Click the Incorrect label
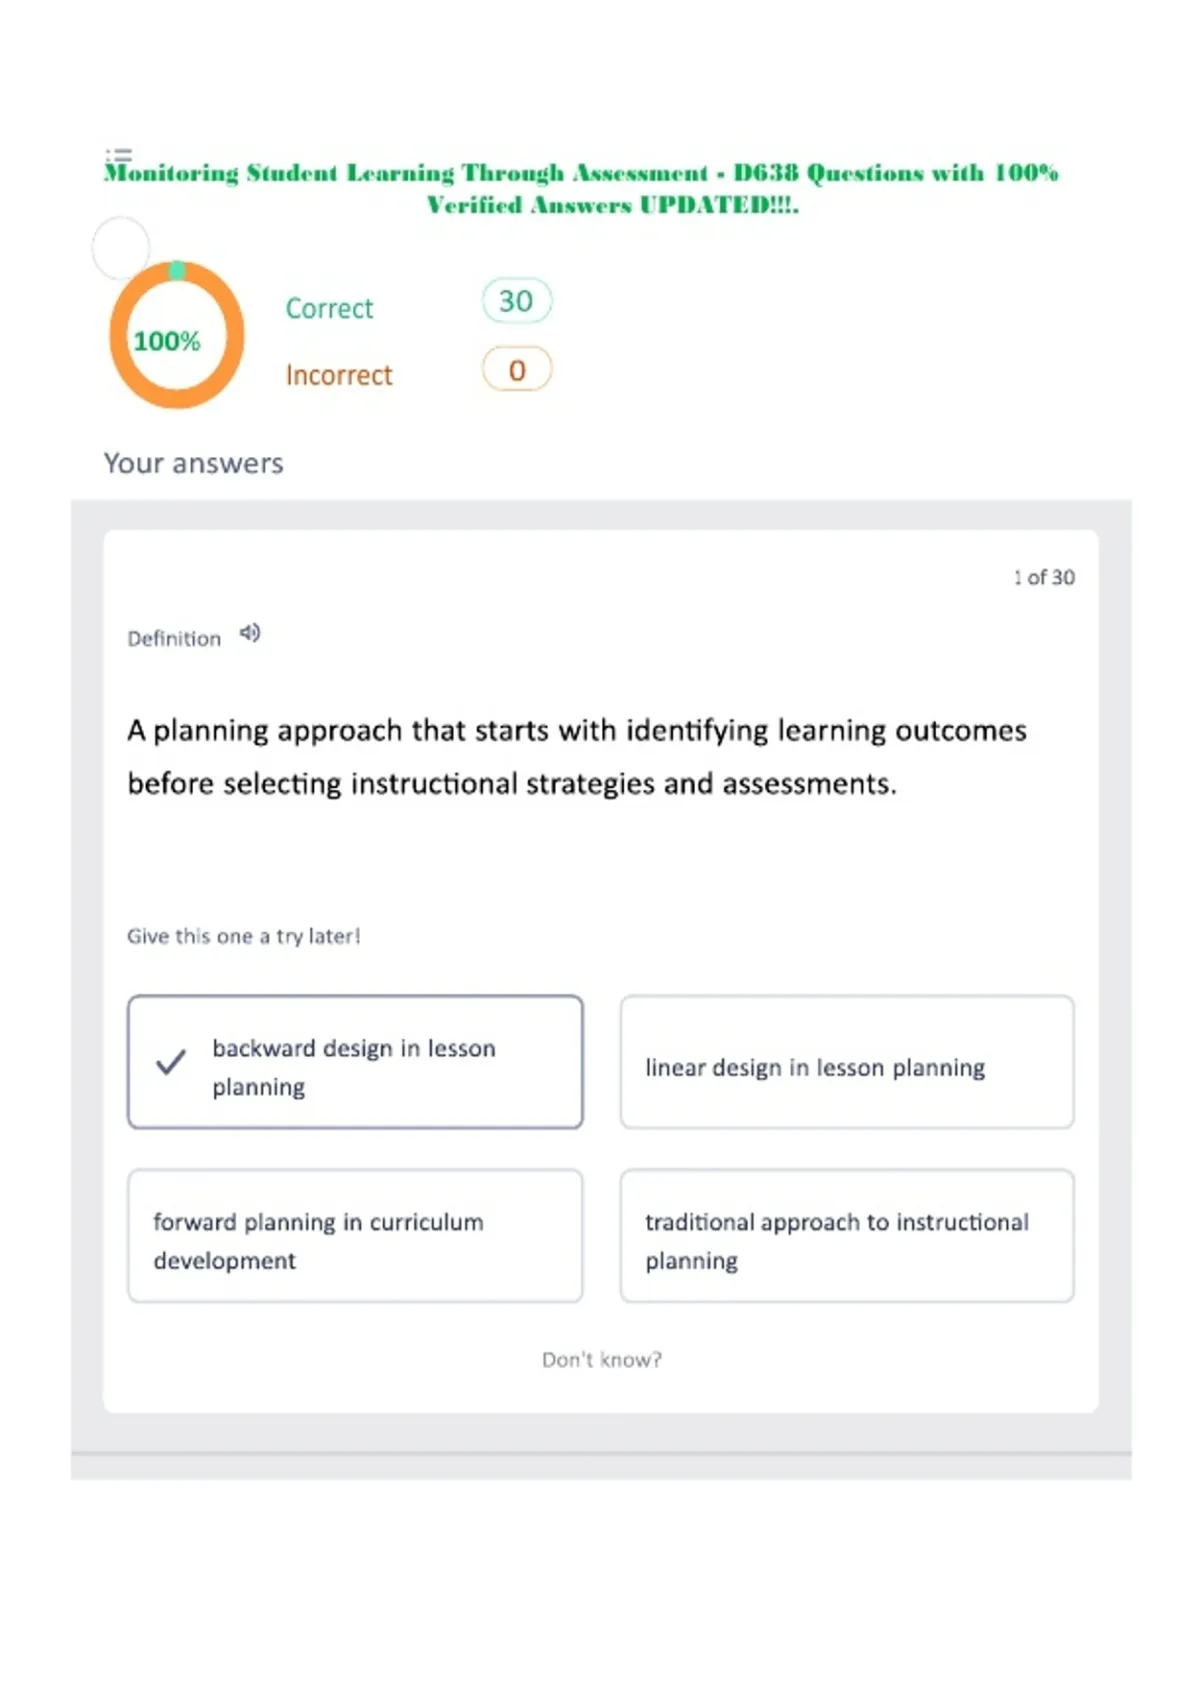Screen dimensions: 1200x1700 (x=339, y=375)
